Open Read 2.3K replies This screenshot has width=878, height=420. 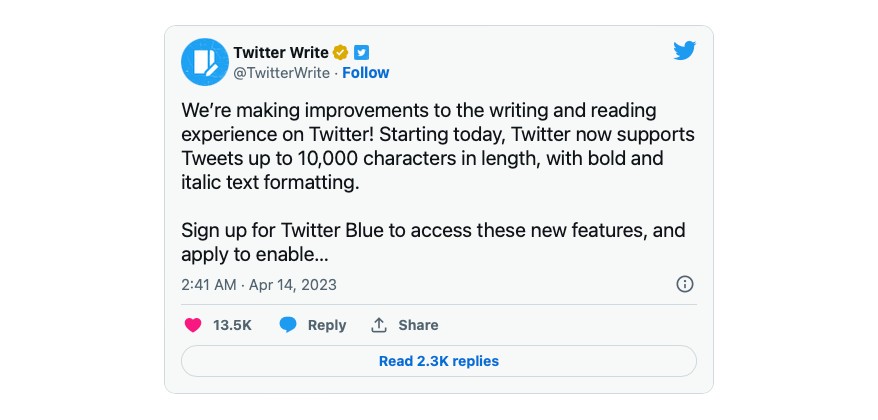[x=439, y=361]
